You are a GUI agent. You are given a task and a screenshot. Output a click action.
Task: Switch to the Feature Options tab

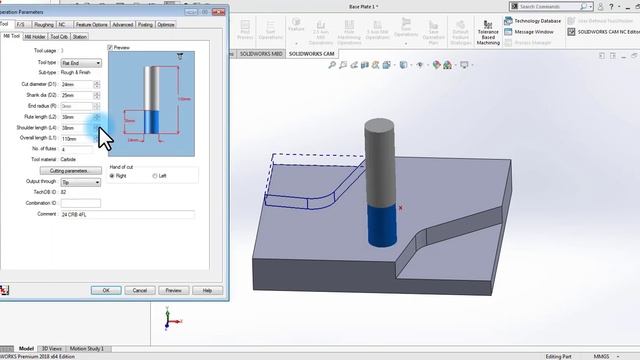pyautogui.click(x=91, y=24)
